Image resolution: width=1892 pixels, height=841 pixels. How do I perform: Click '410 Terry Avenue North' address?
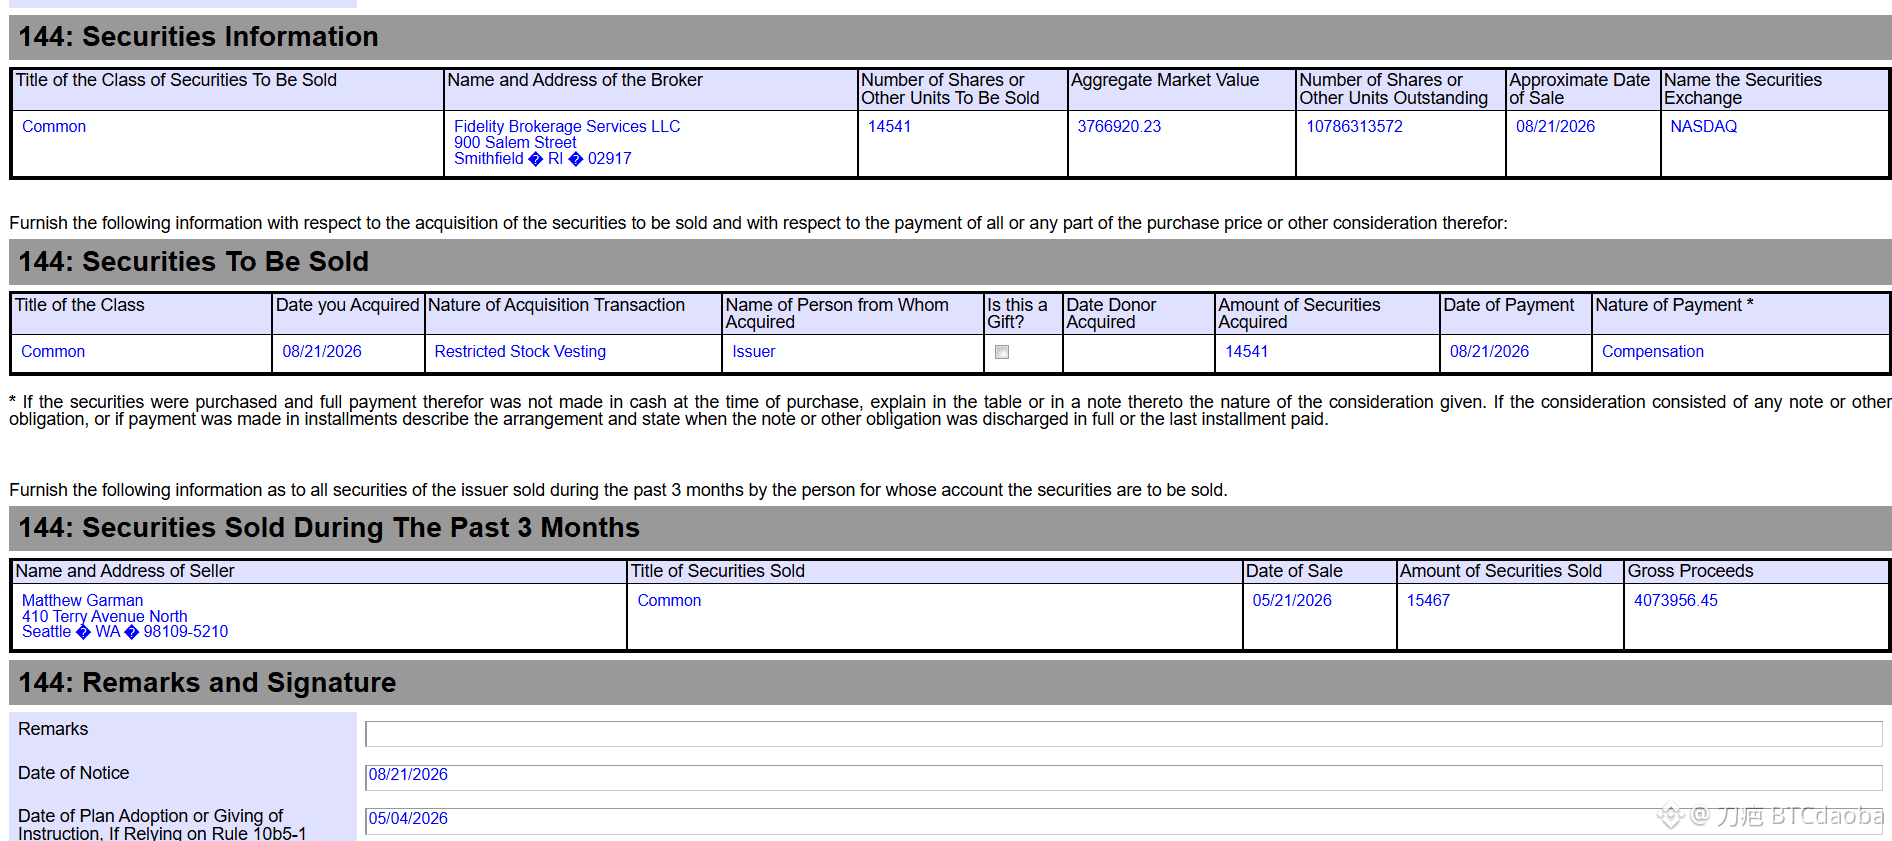pos(105,616)
